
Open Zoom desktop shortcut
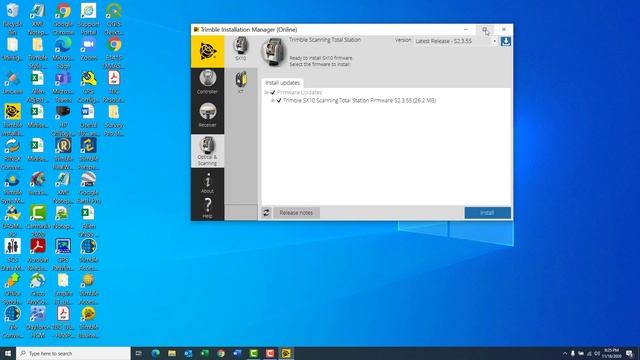[89, 49]
